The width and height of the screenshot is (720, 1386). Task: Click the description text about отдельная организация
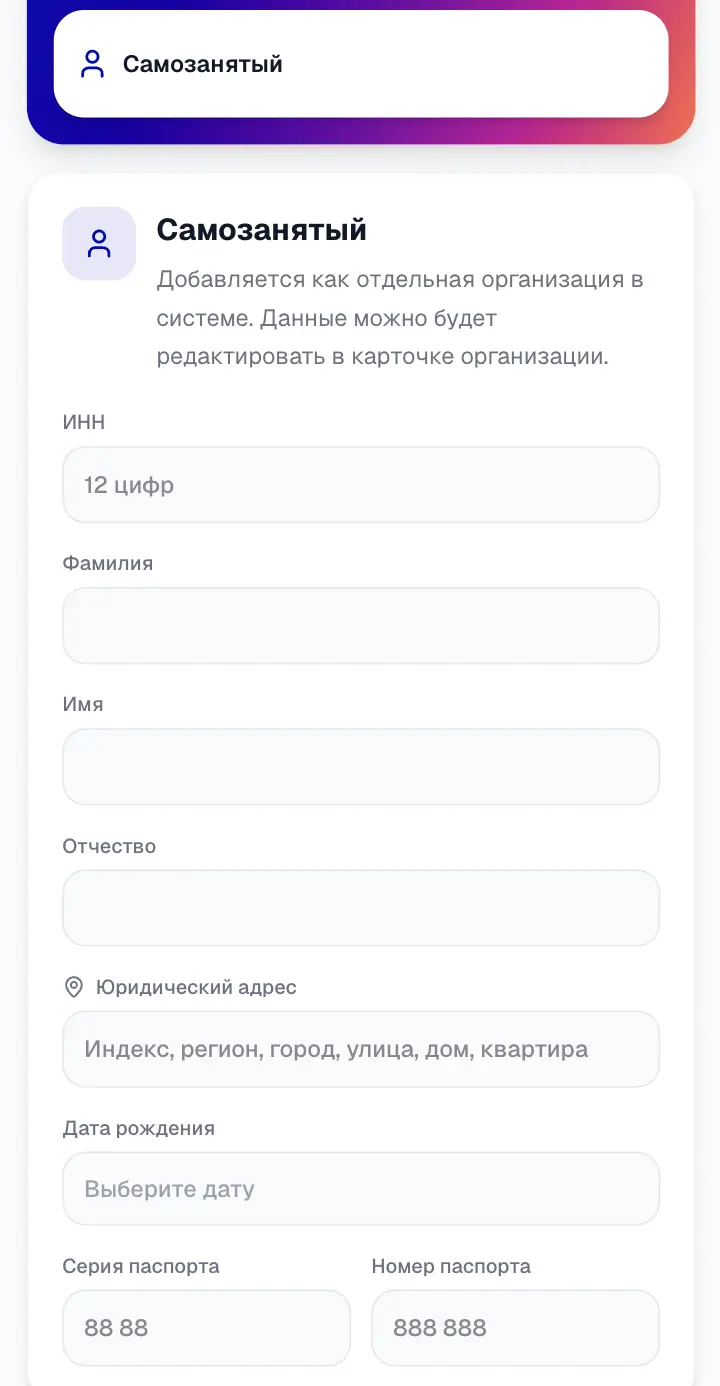[x=400, y=318]
